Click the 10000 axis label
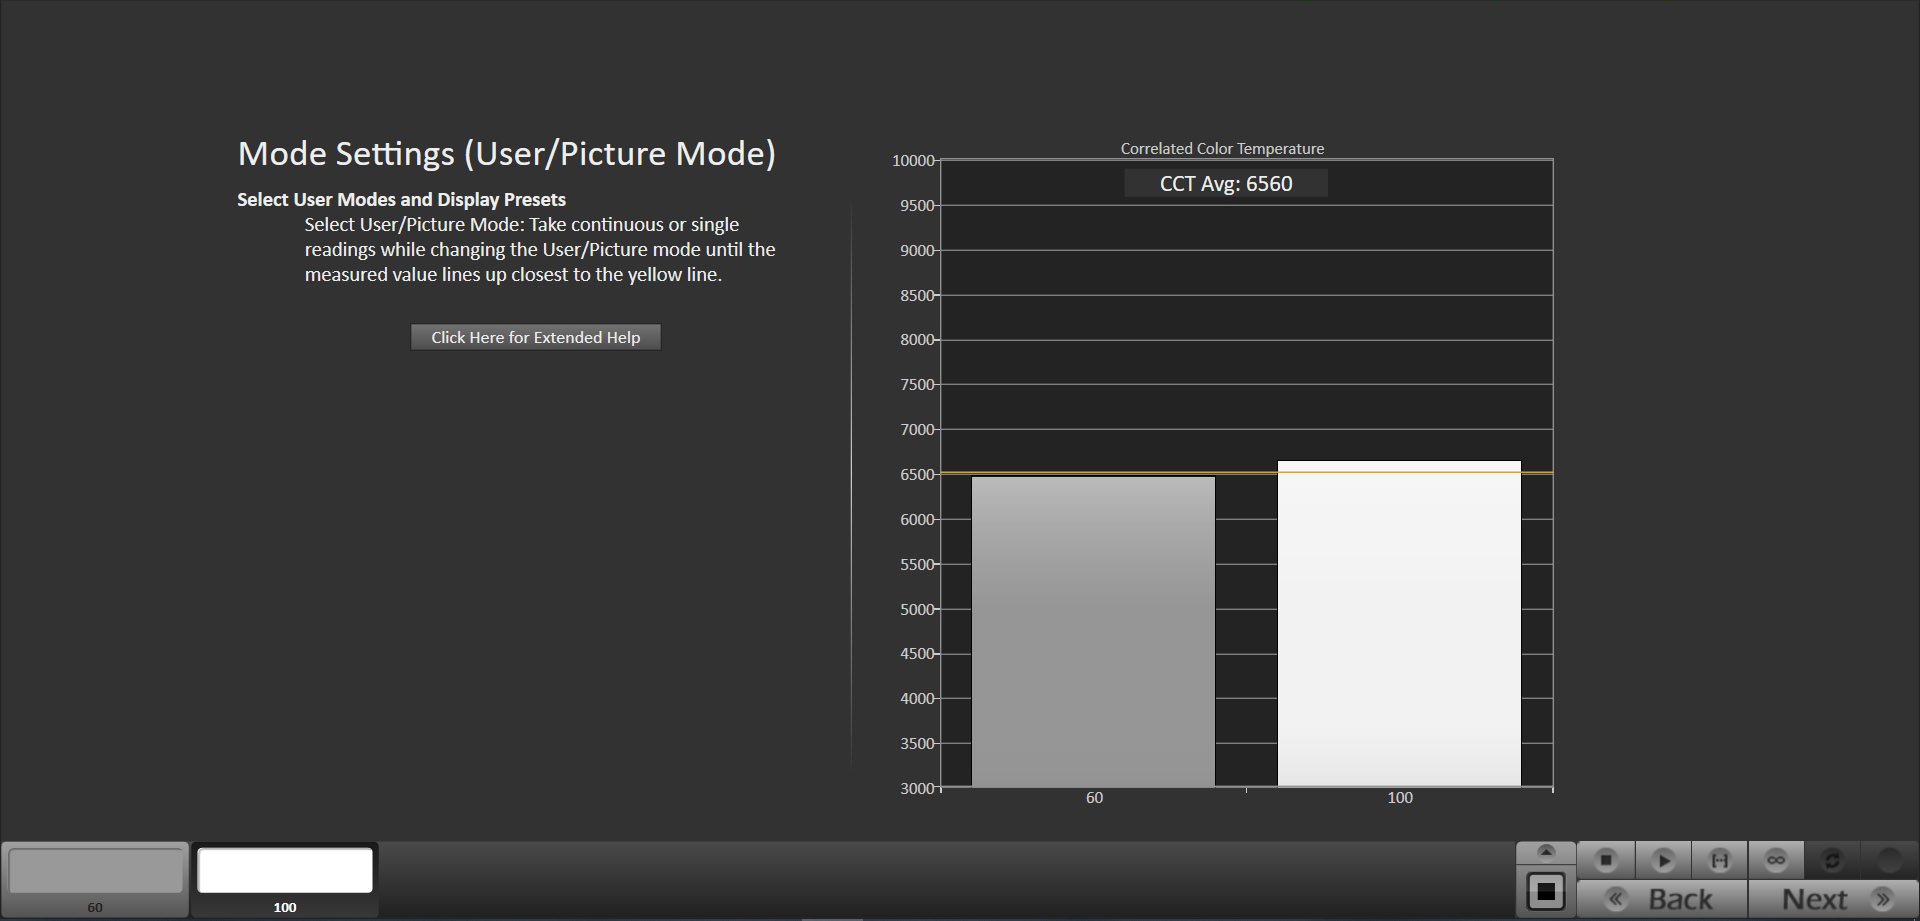The width and height of the screenshot is (1920, 921). [912, 161]
